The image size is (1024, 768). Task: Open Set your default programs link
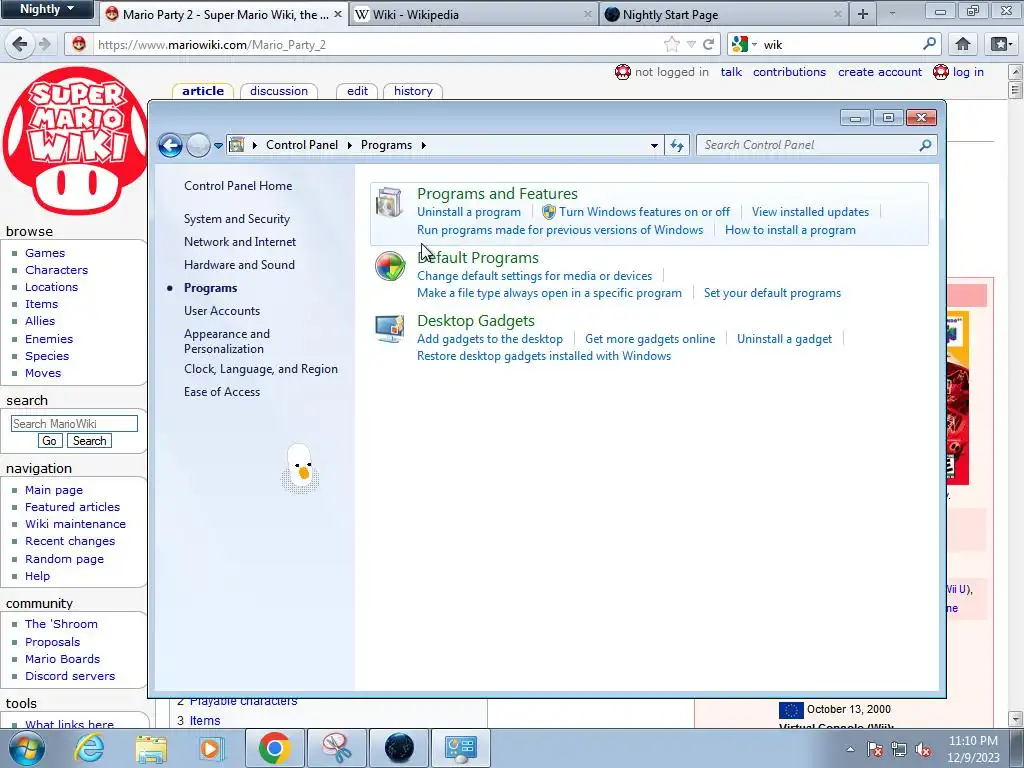772,293
